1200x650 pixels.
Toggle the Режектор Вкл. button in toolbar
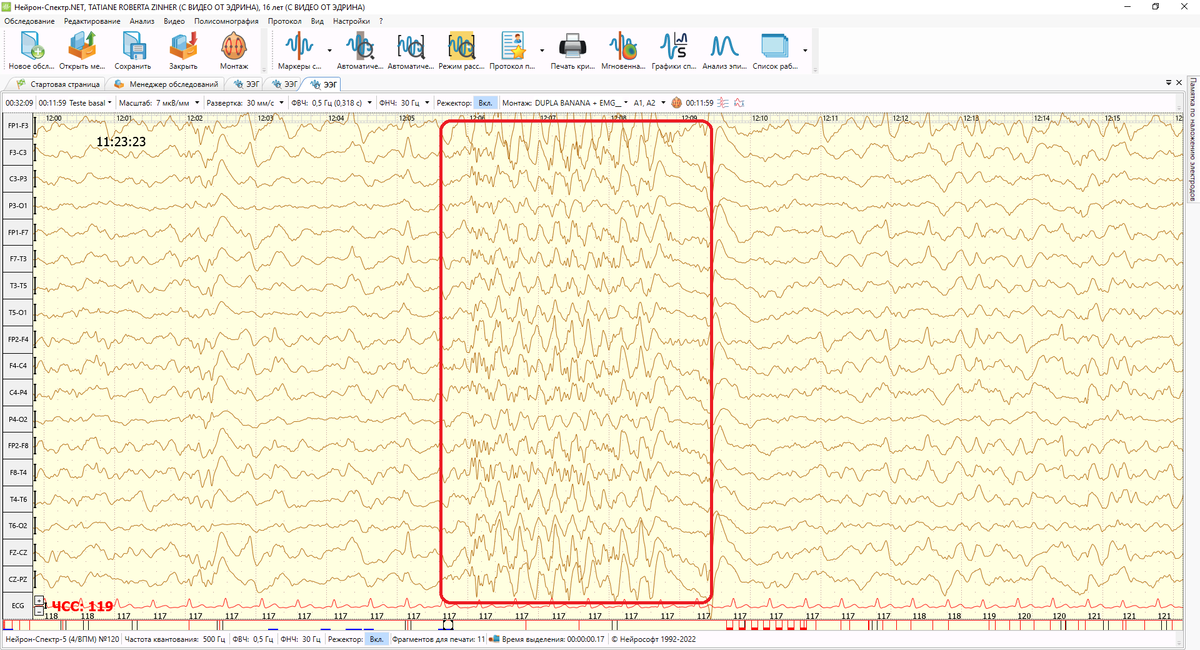[x=485, y=102]
